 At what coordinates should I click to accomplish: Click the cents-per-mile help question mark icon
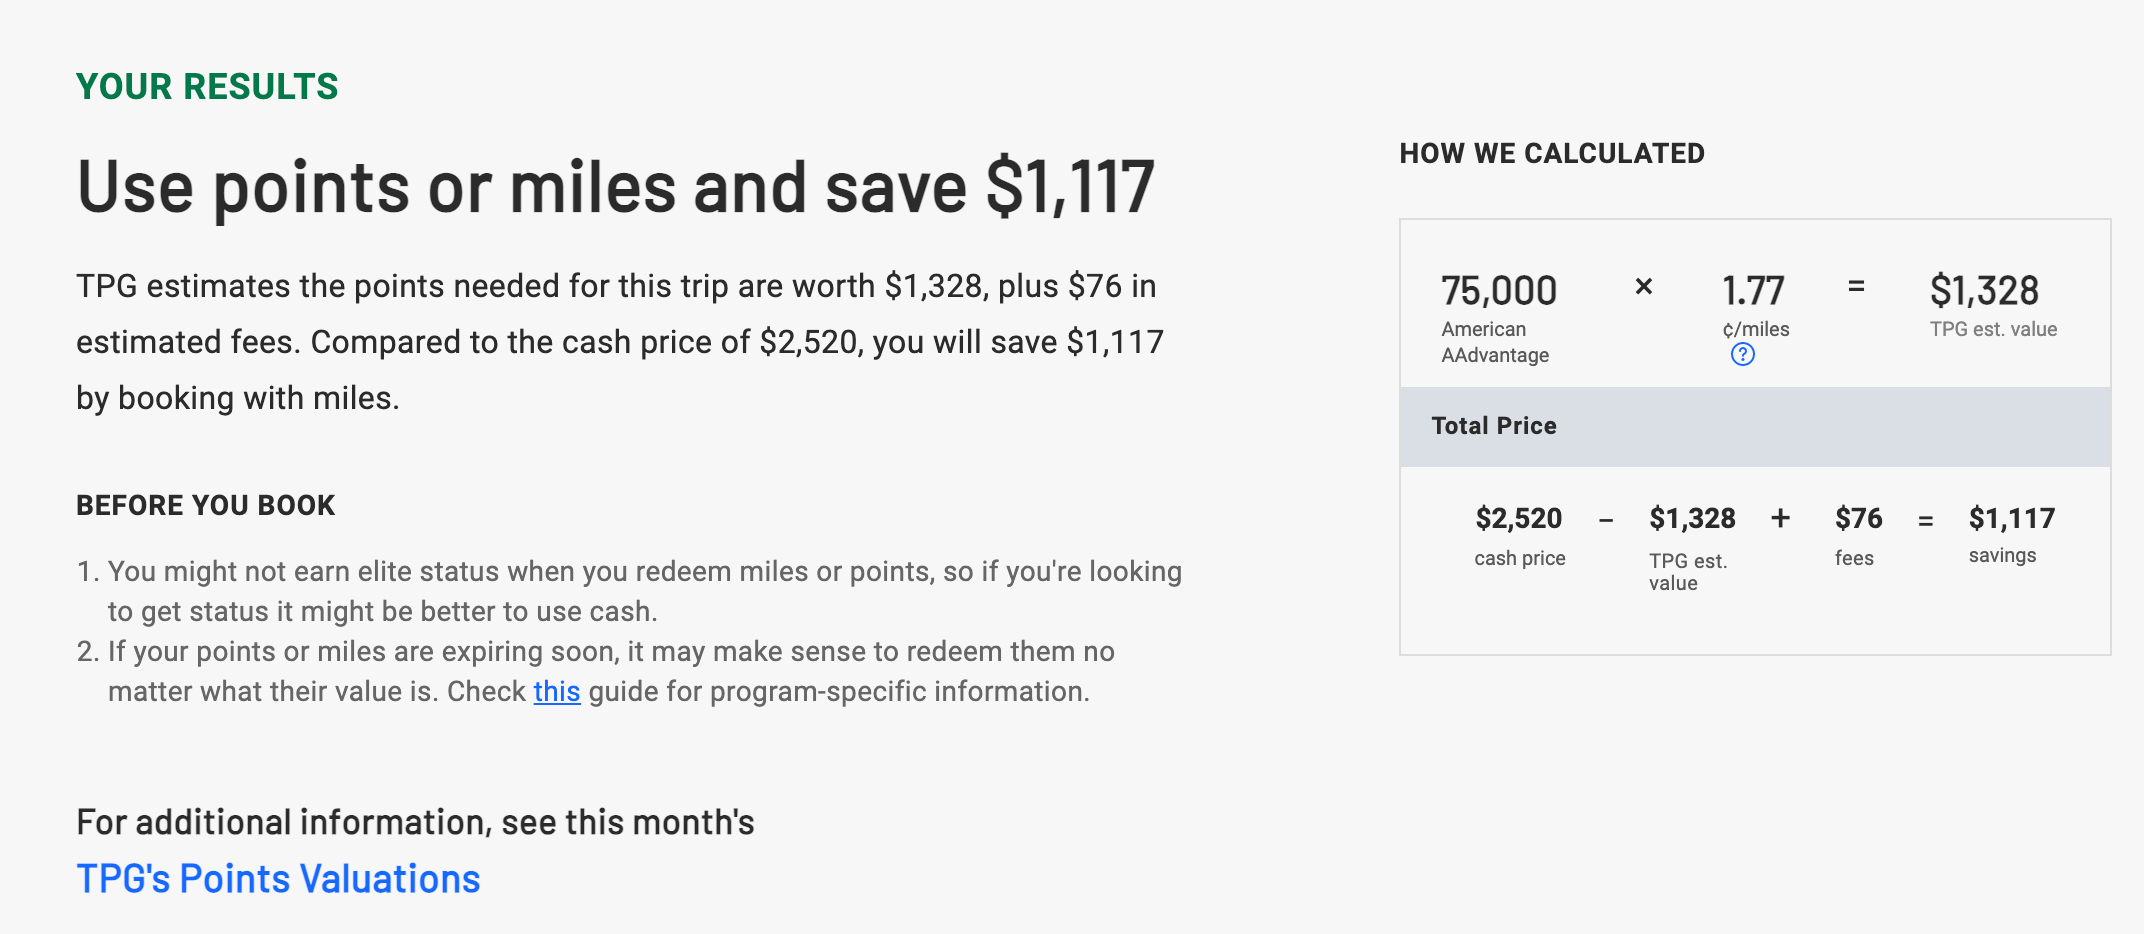[1742, 354]
